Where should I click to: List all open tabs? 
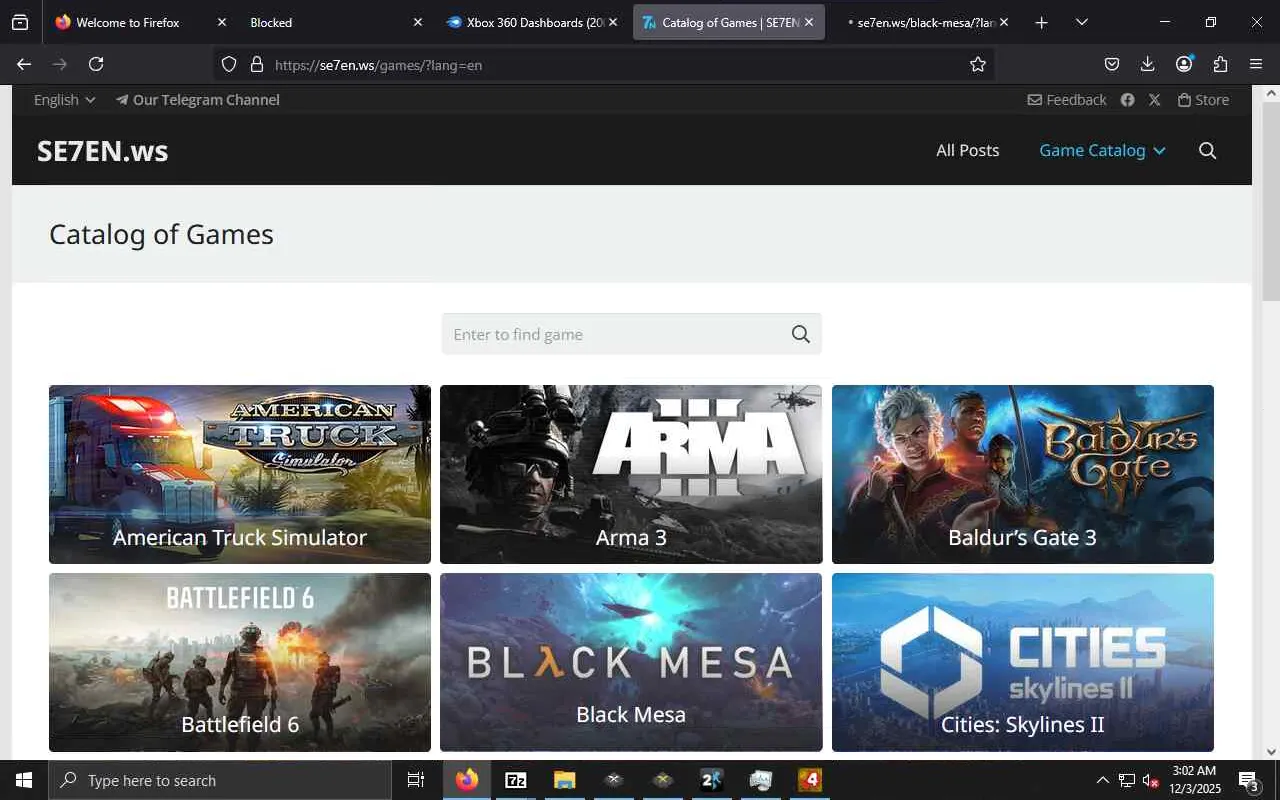tap(1081, 22)
